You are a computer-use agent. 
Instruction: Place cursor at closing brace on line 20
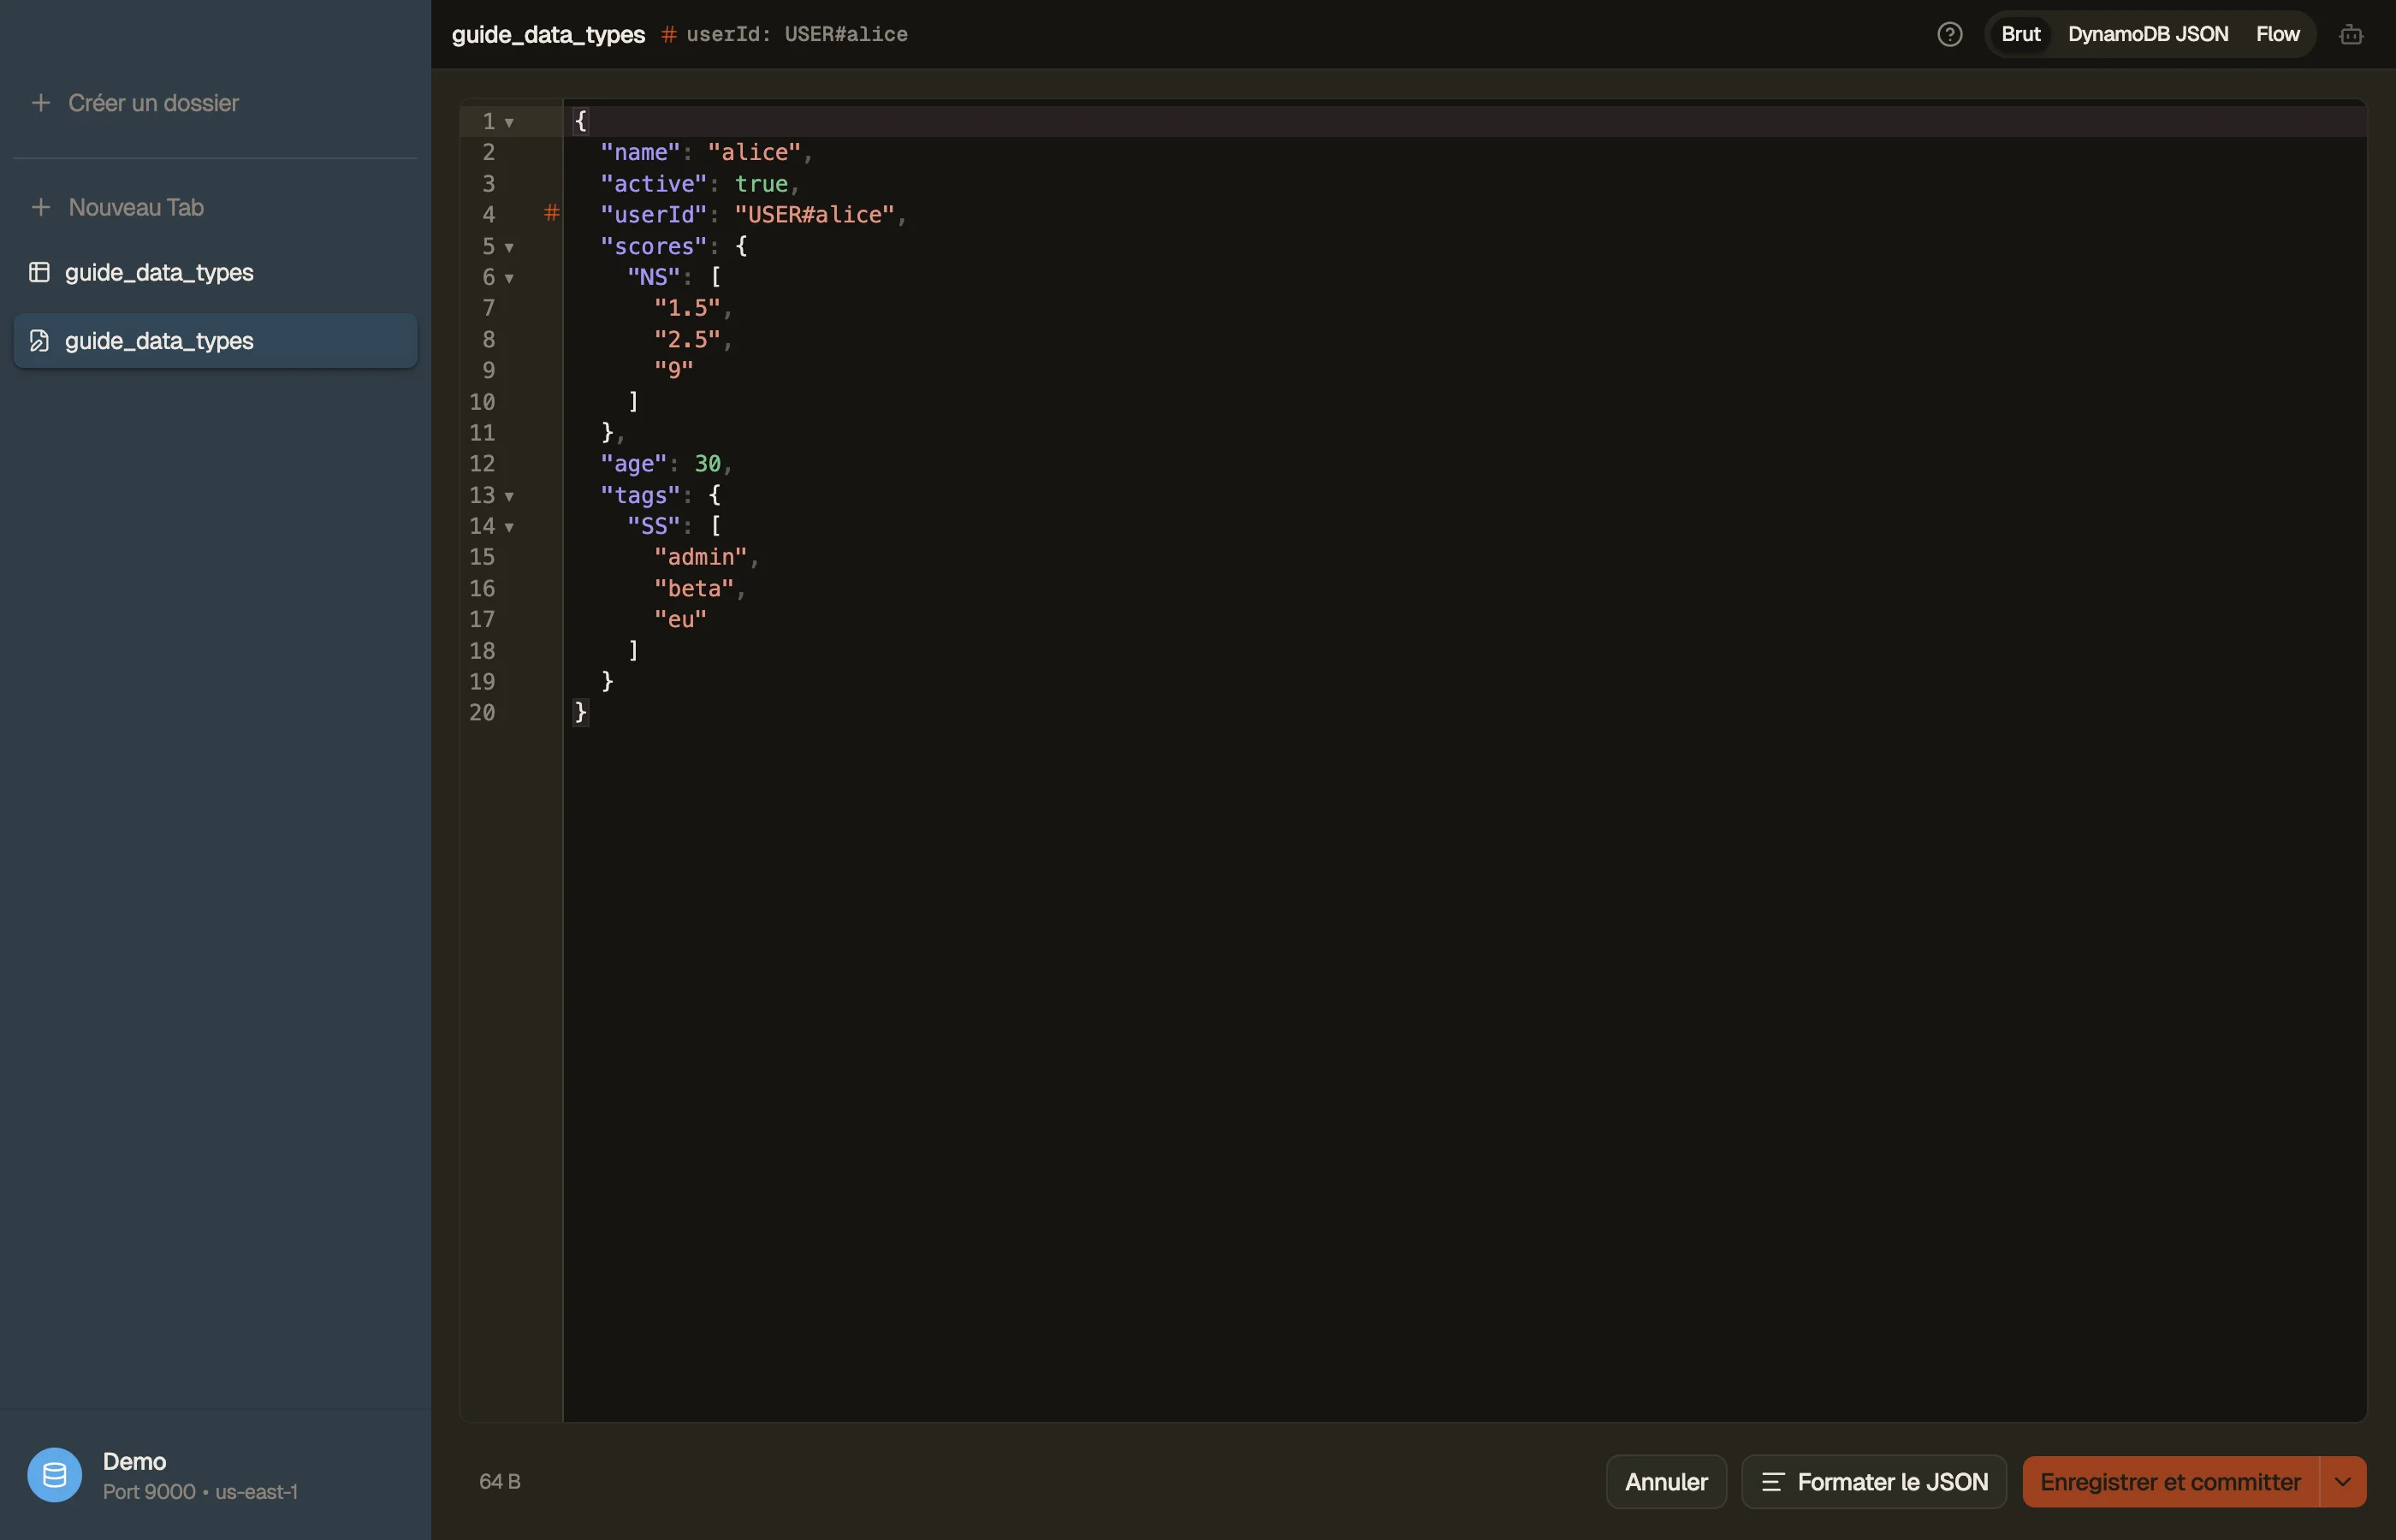580,713
